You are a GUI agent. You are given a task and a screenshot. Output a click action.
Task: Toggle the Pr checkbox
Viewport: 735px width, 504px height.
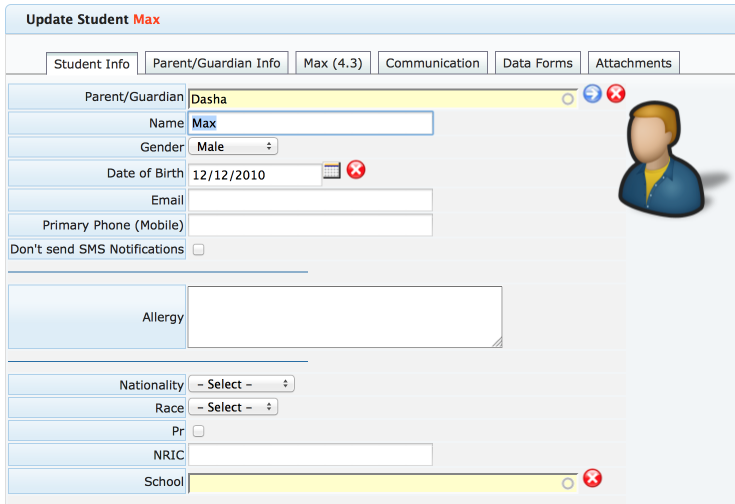pos(199,431)
